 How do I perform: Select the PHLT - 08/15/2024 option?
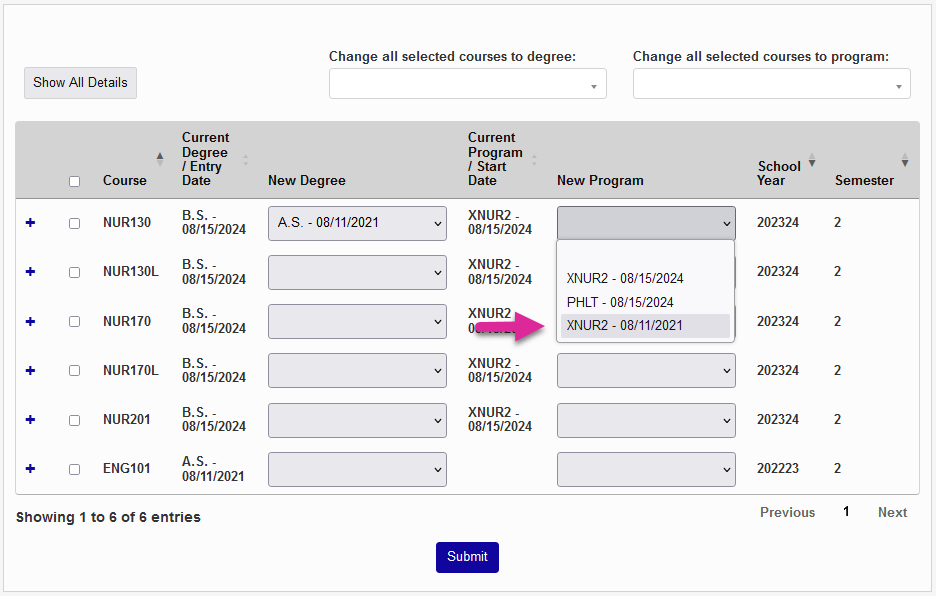pyautogui.click(x=645, y=302)
